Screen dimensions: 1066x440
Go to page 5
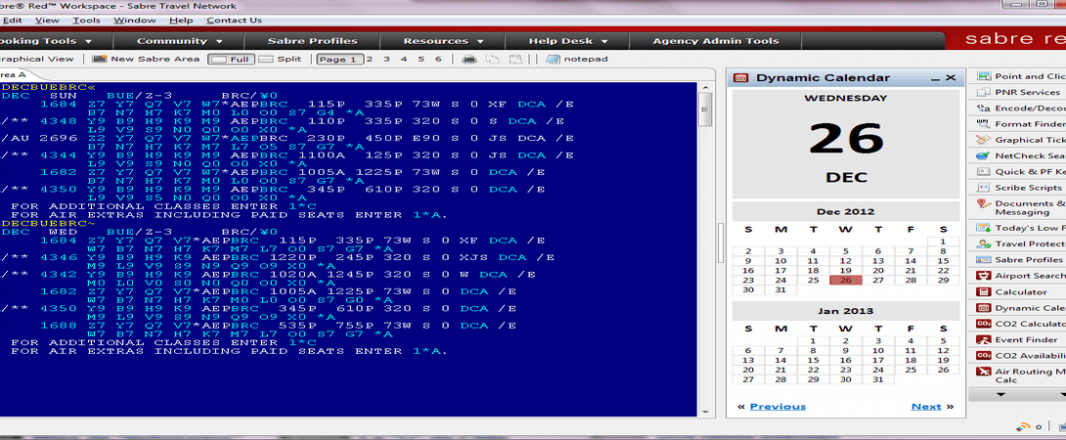(421, 59)
